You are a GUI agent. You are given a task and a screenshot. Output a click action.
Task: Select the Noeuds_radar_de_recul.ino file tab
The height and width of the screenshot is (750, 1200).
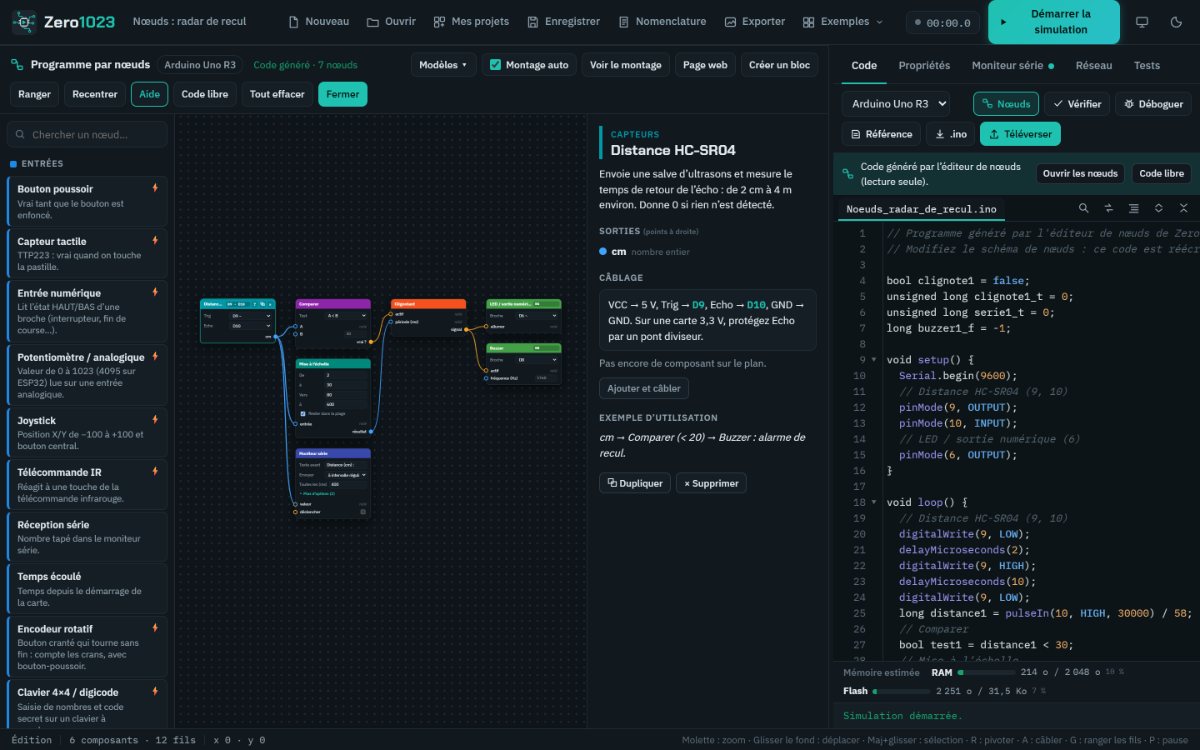(921, 209)
